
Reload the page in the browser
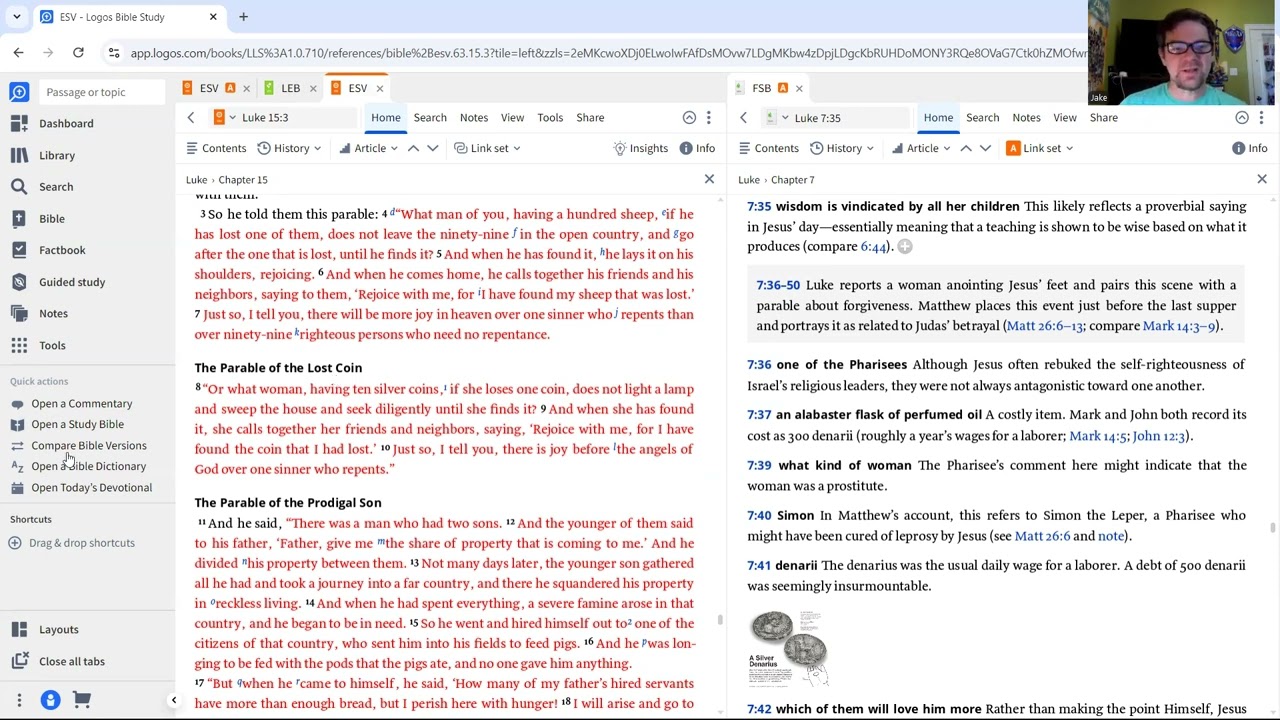[x=78, y=52]
